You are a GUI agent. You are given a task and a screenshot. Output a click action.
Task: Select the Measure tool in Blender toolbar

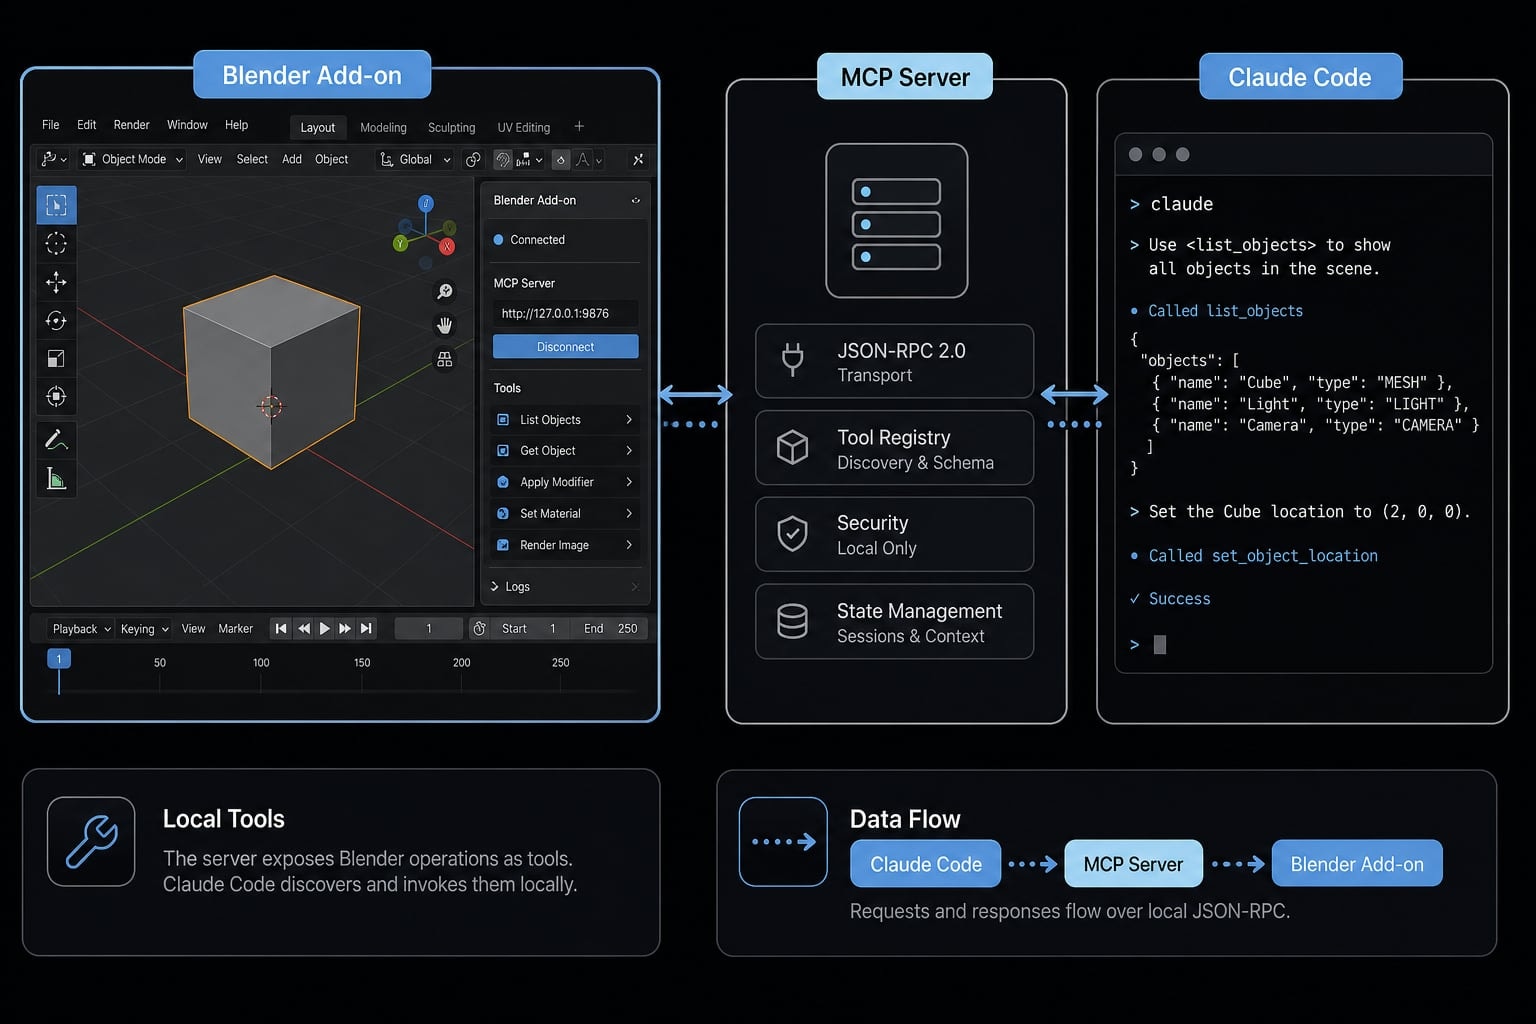[56, 479]
